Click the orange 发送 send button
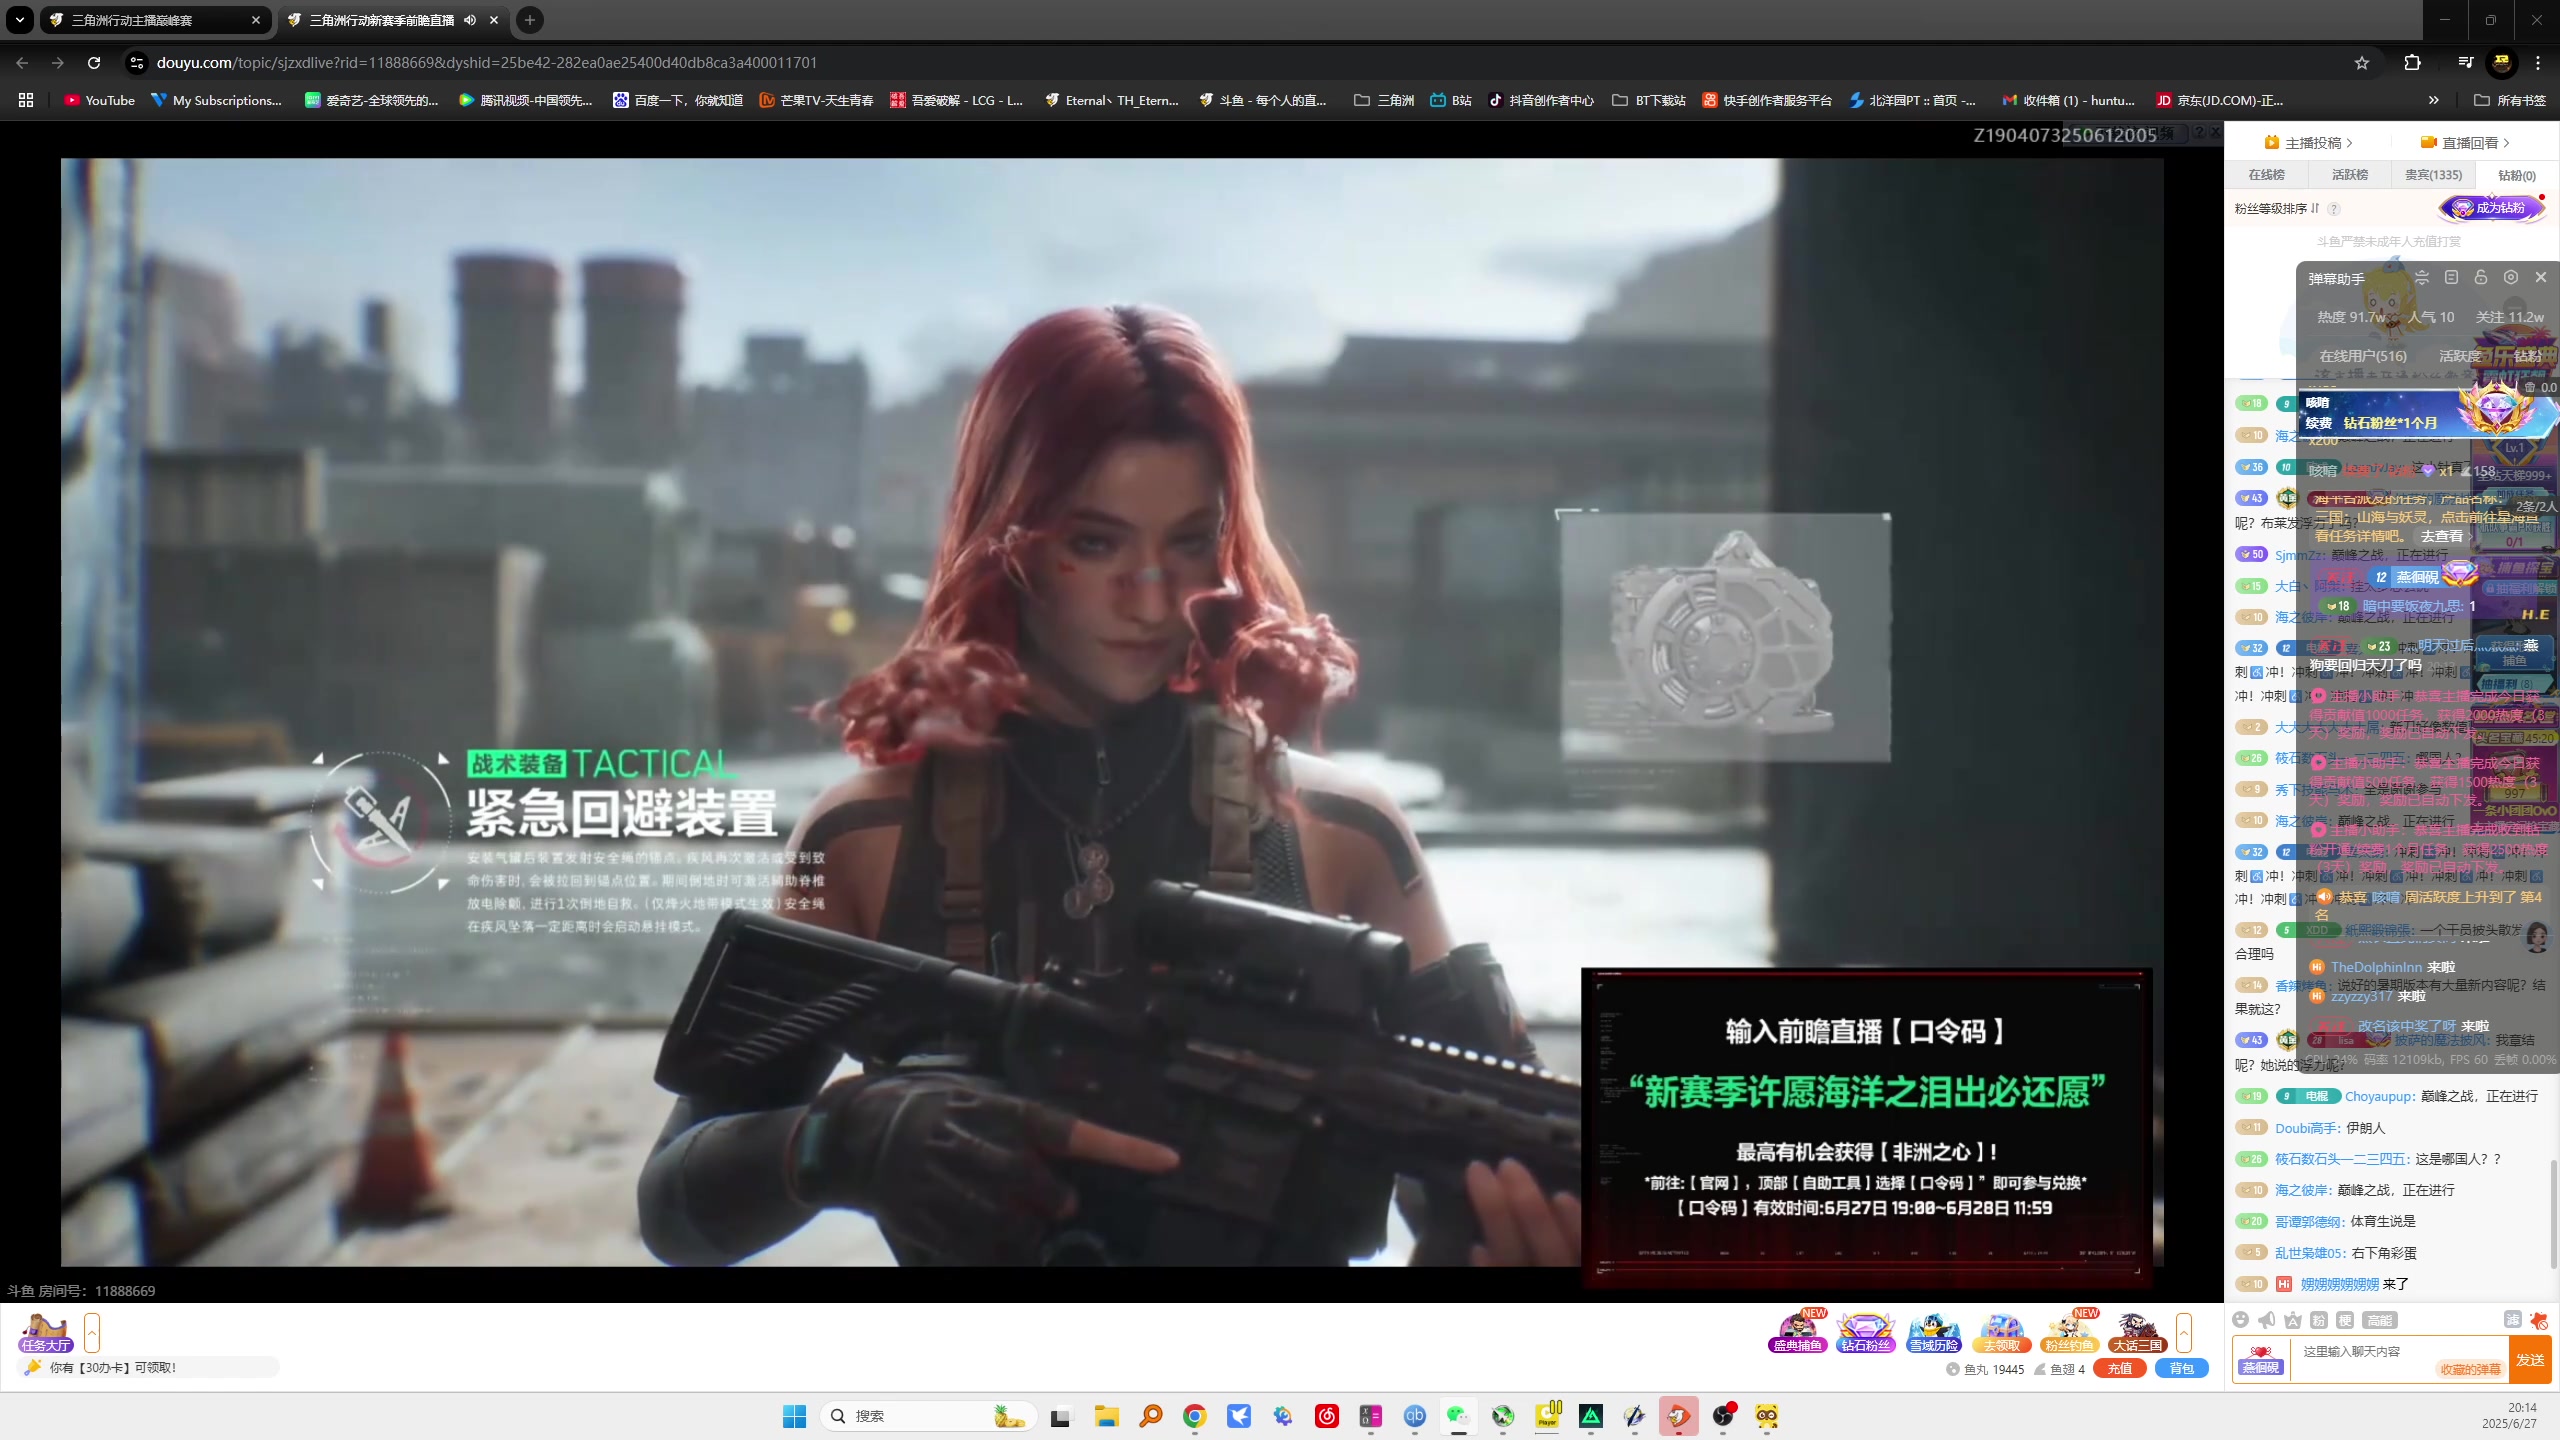 (x=2530, y=1360)
